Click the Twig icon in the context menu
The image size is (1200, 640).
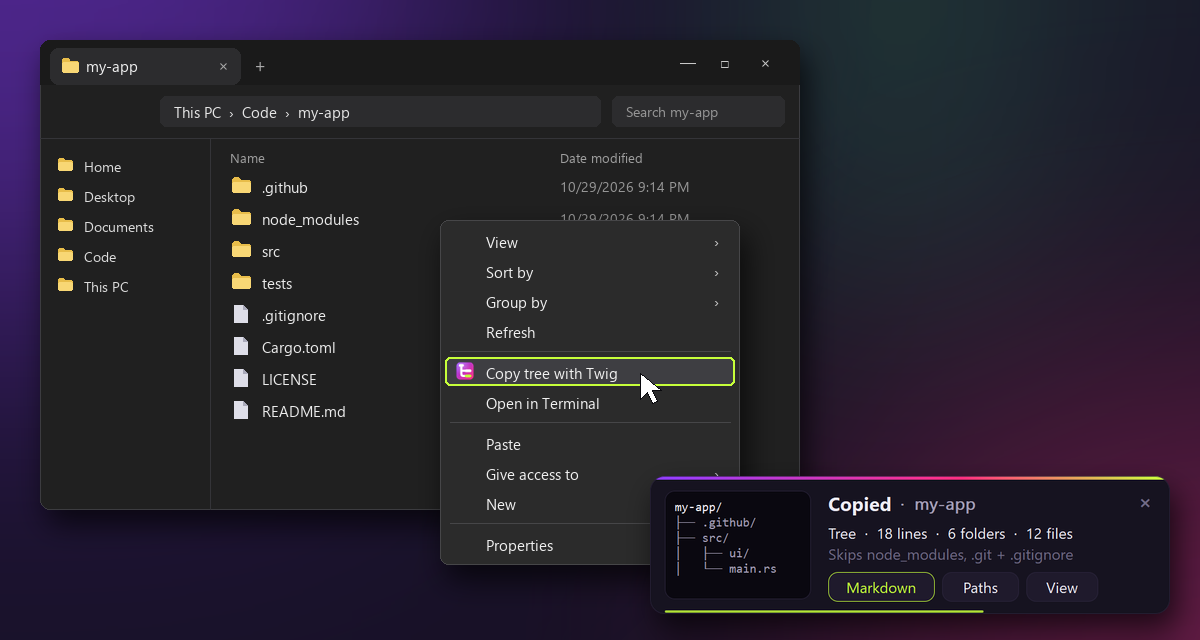(465, 372)
